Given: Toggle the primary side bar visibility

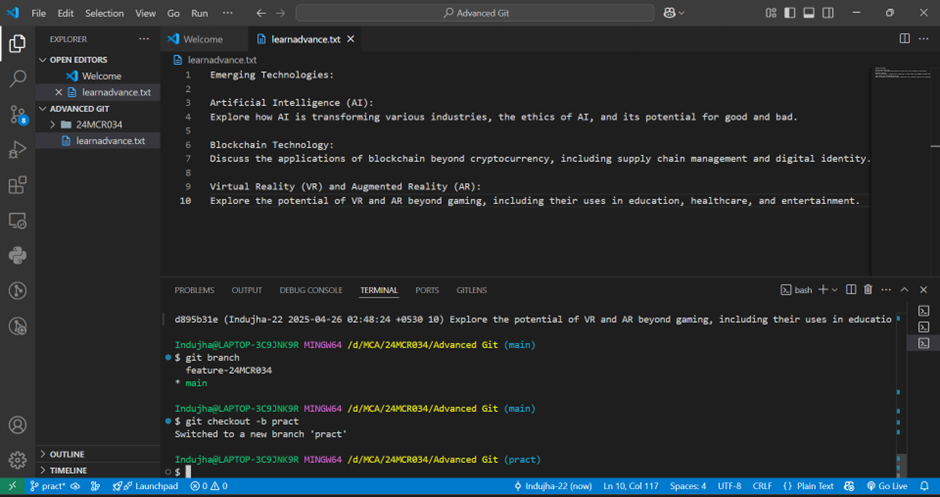Looking at the screenshot, I should pos(790,13).
